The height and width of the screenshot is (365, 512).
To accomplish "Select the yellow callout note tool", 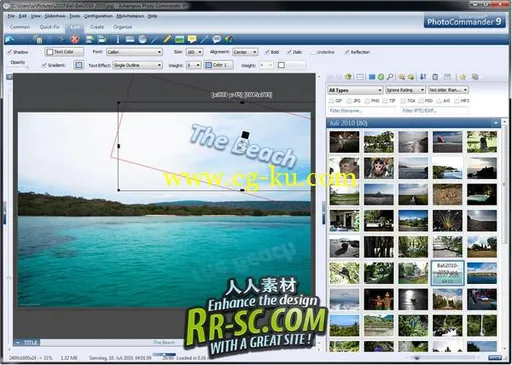I will click(192, 39).
